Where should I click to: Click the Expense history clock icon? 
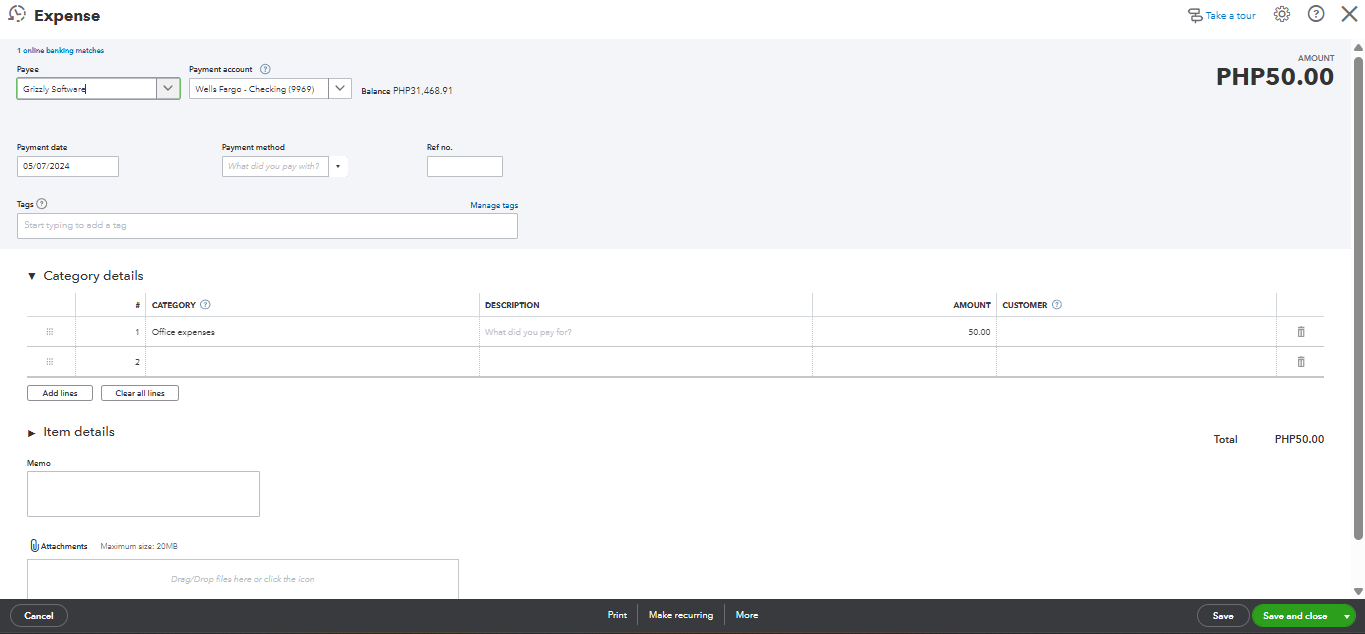click(17, 15)
